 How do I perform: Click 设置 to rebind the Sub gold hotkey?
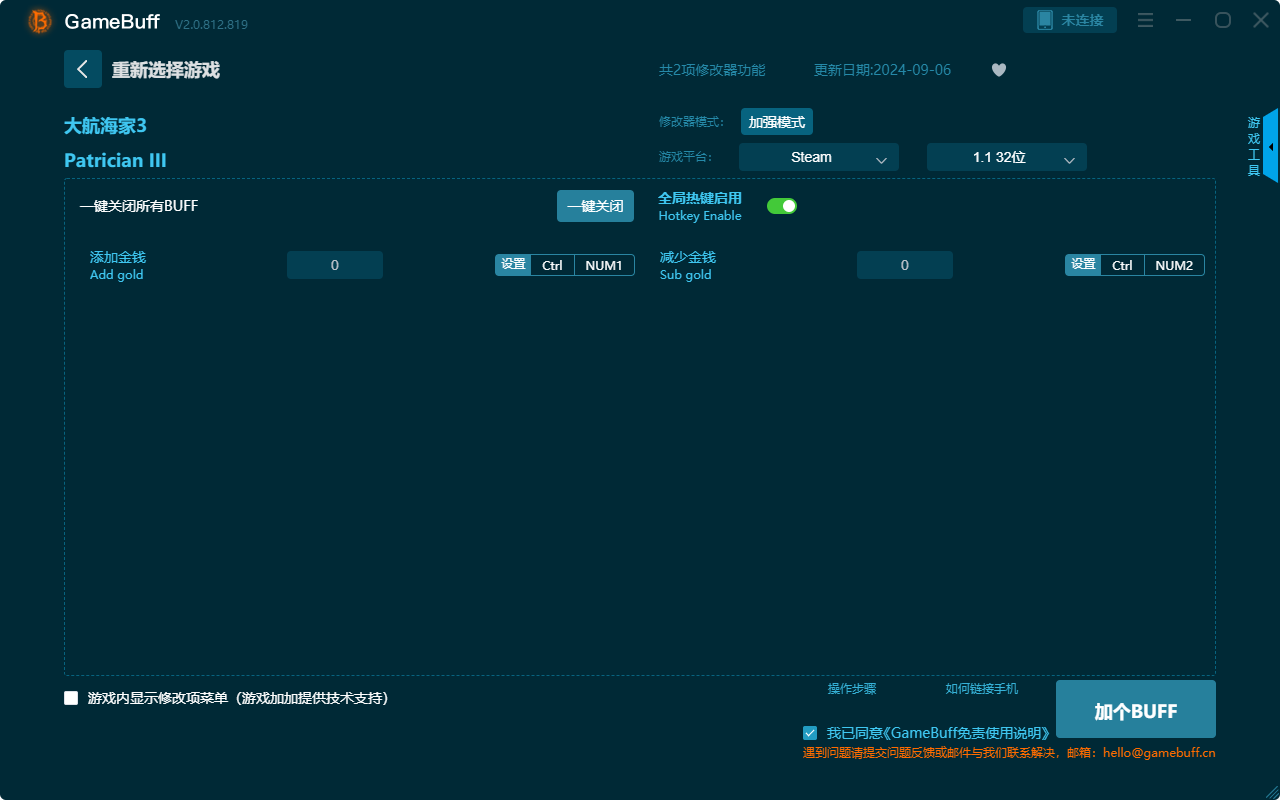tap(1083, 265)
